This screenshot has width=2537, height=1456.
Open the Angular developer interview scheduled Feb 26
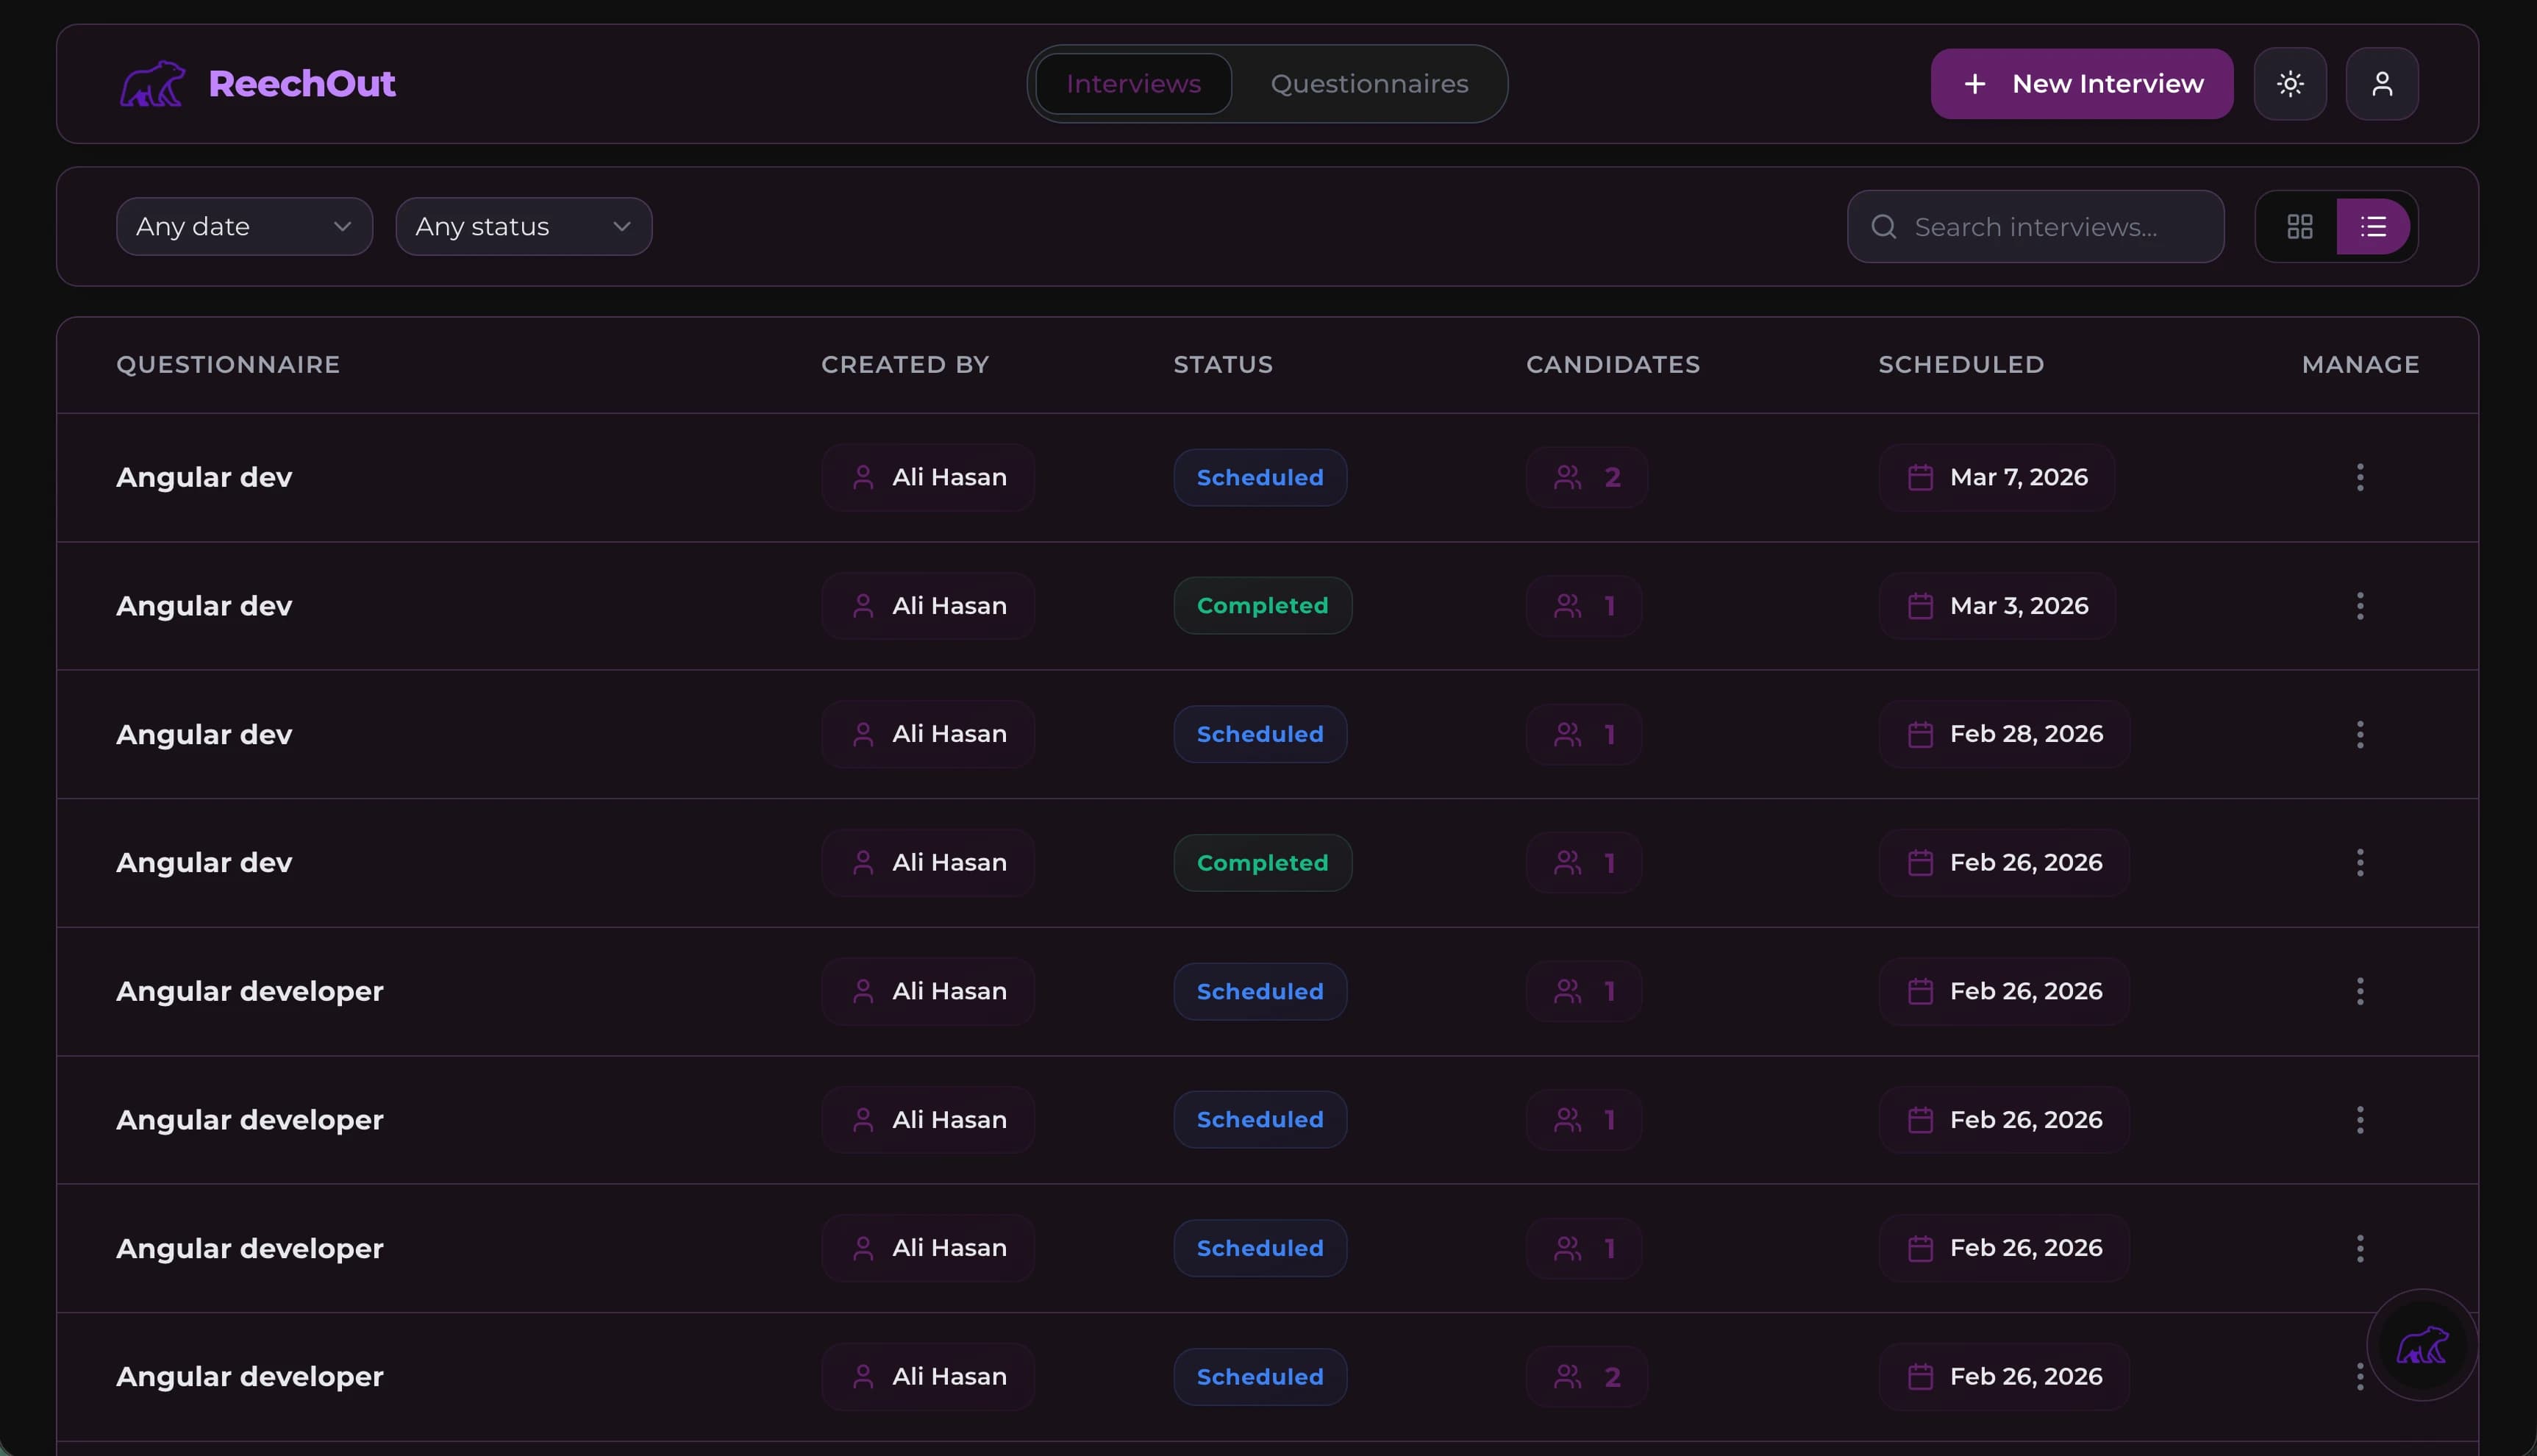click(x=249, y=991)
